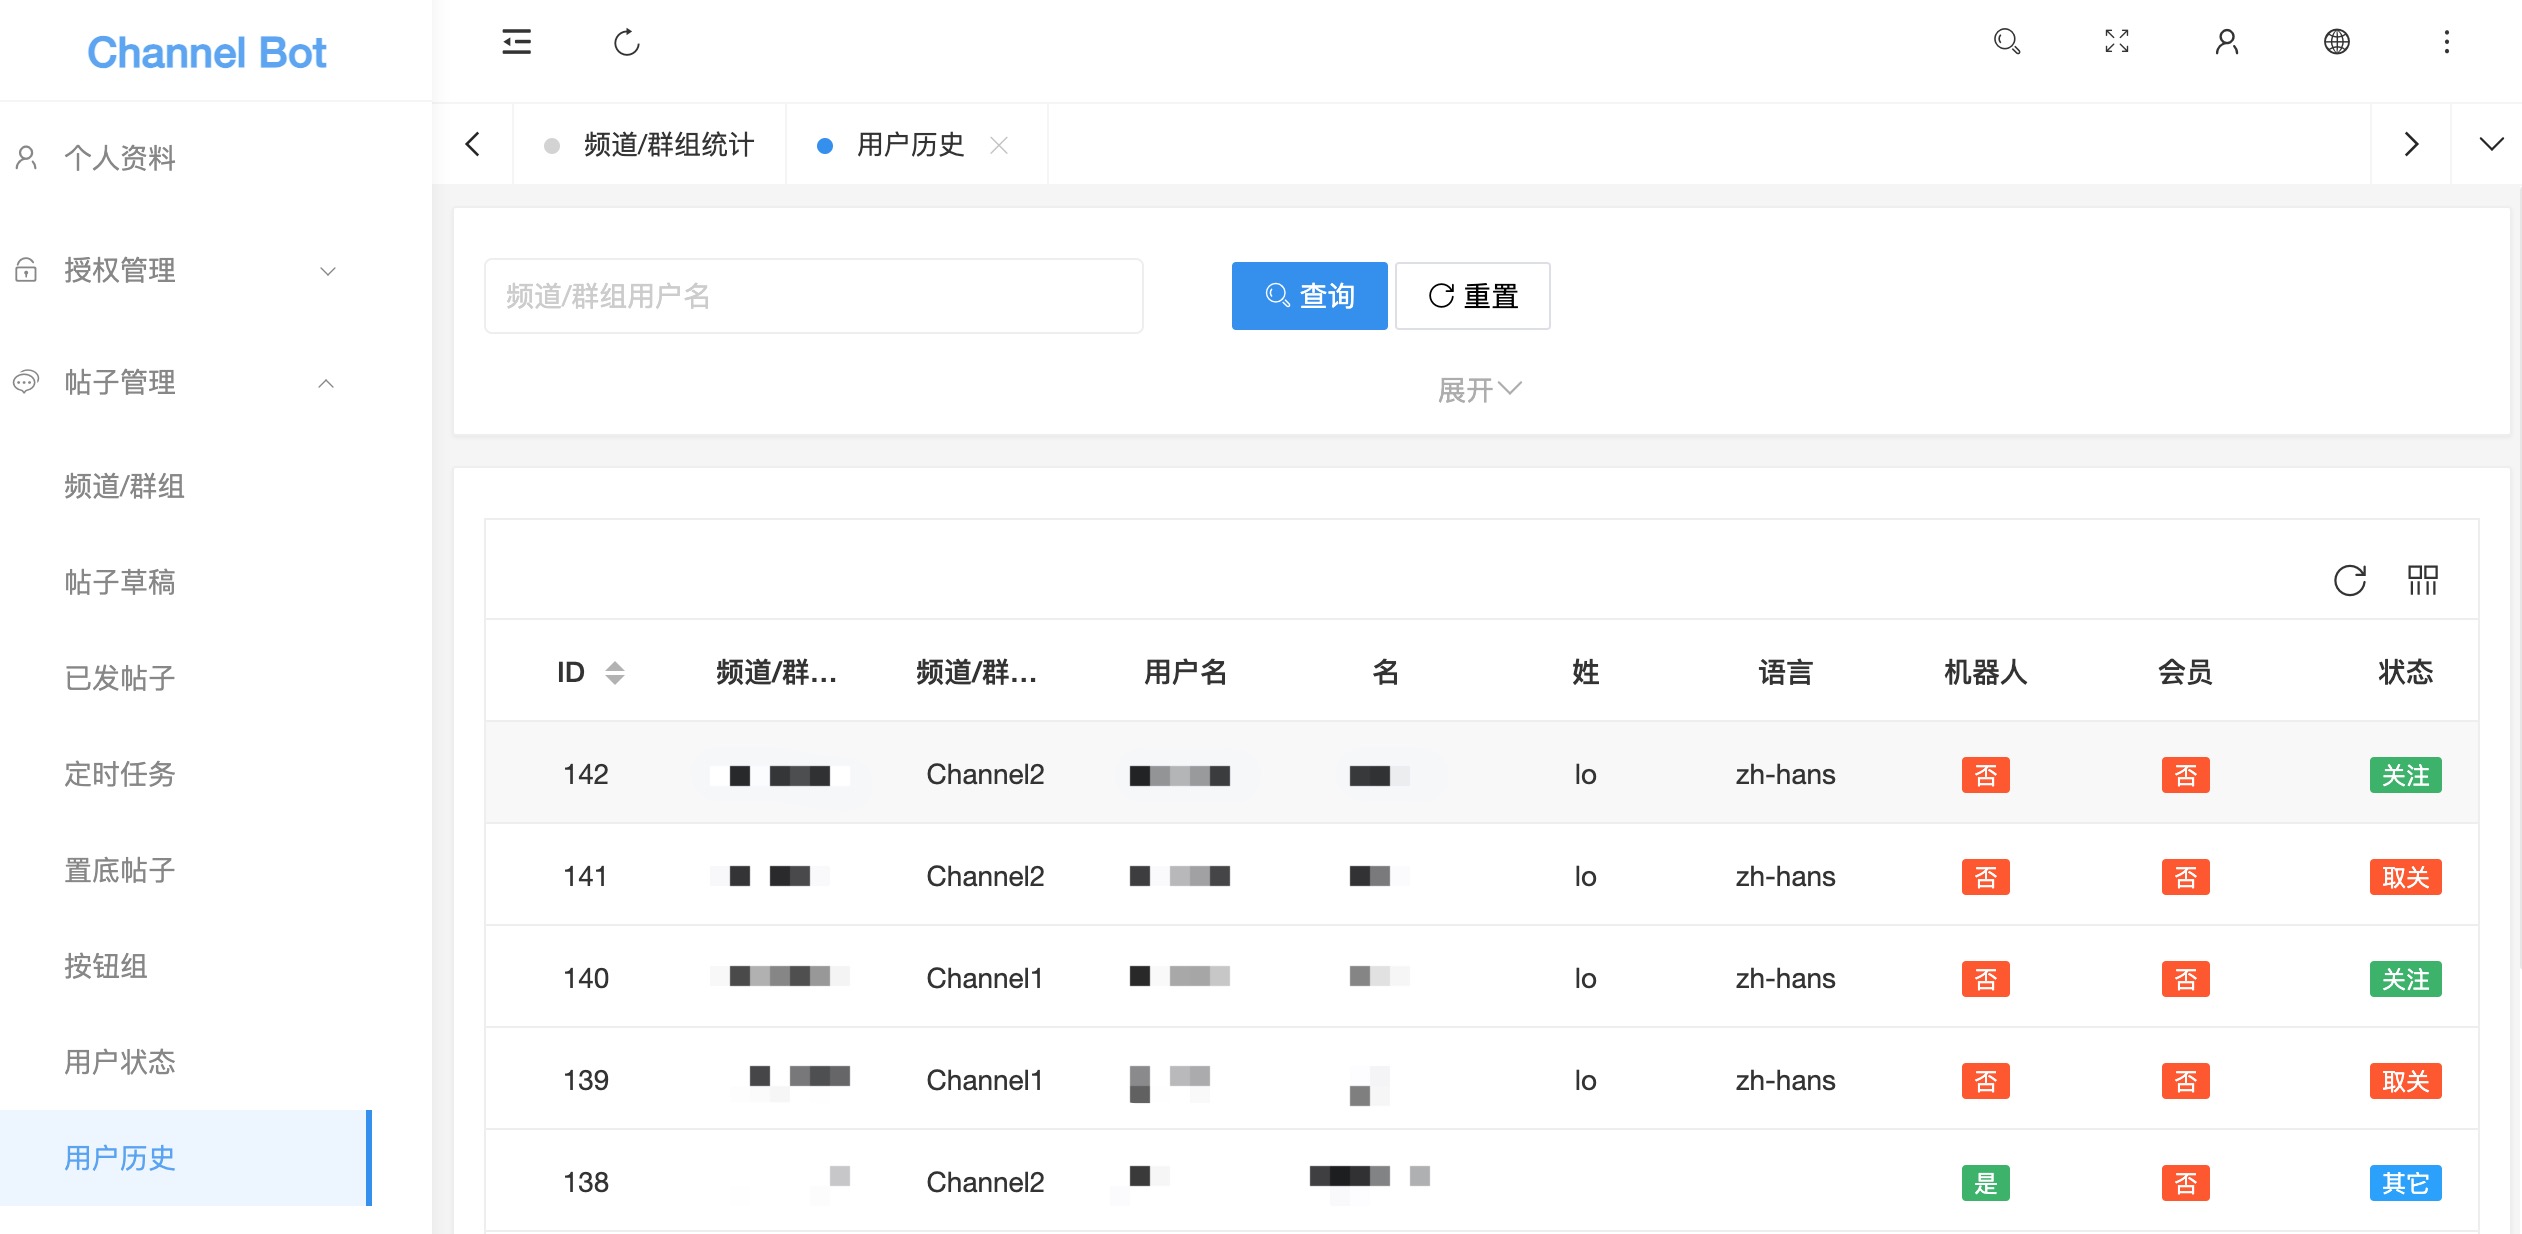Image resolution: width=2522 pixels, height=1234 pixels.
Task: Refresh the table data icon
Action: point(2349,580)
